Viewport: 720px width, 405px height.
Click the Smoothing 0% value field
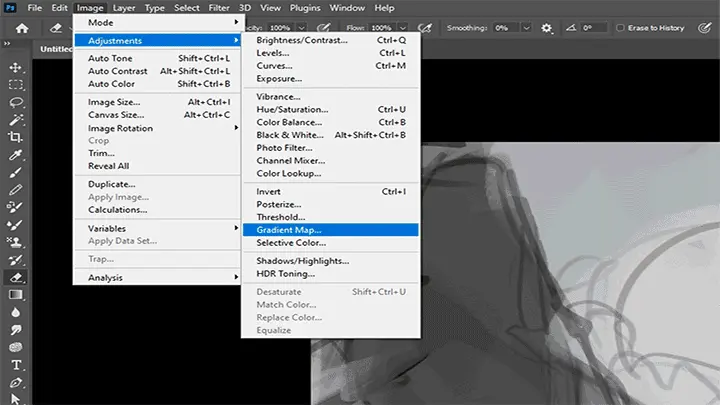tap(506, 28)
